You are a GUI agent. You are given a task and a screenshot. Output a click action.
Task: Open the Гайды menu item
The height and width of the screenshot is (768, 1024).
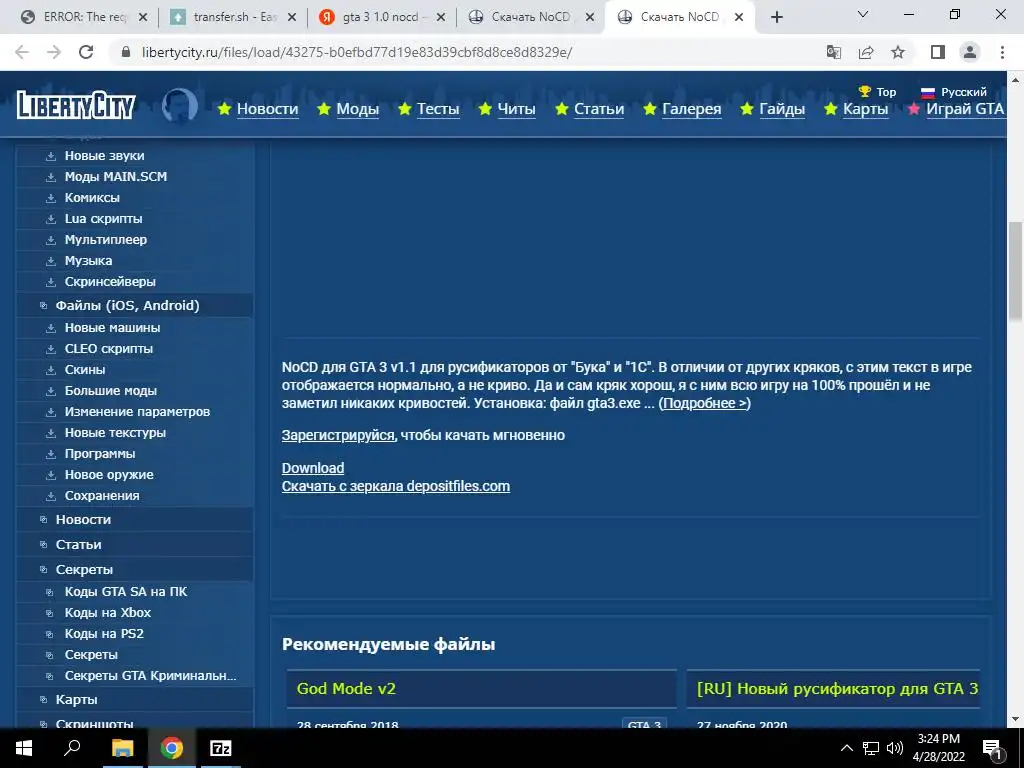pyautogui.click(x=782, y=108)
